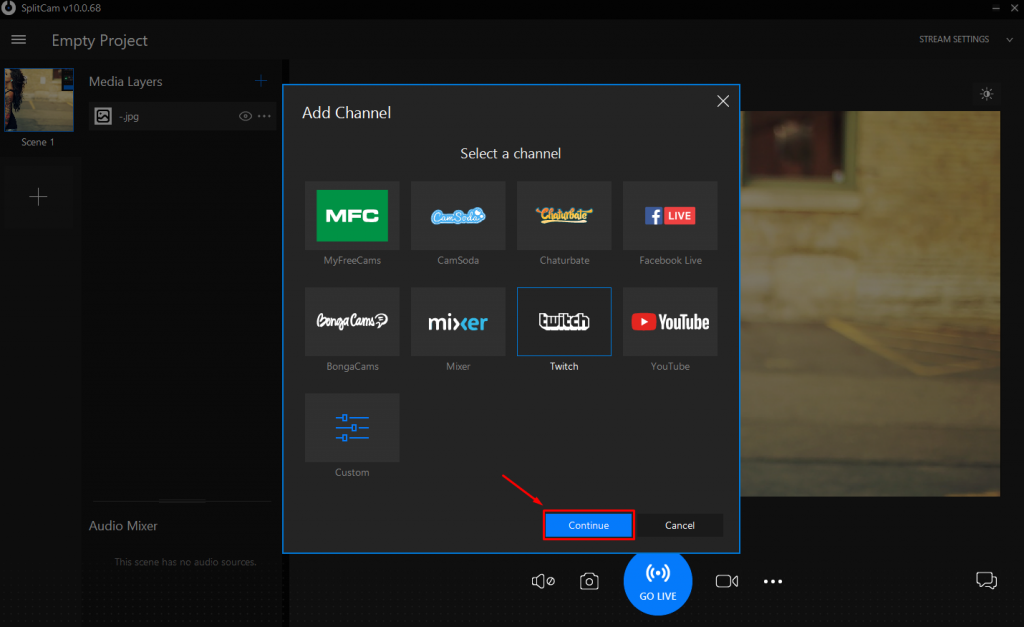1024x627 pixels.
Task: Click the Empty Project title
Action: (x=99, y=40)
